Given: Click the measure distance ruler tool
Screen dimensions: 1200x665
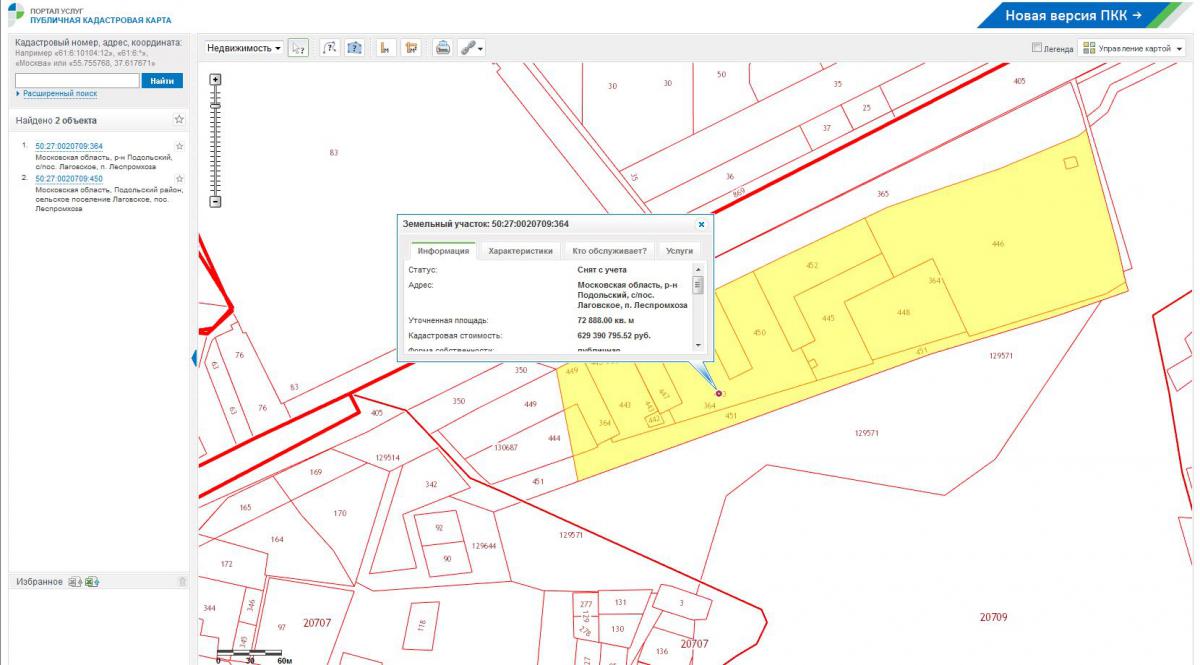Looking at the screenshot, I should [384, 48].
